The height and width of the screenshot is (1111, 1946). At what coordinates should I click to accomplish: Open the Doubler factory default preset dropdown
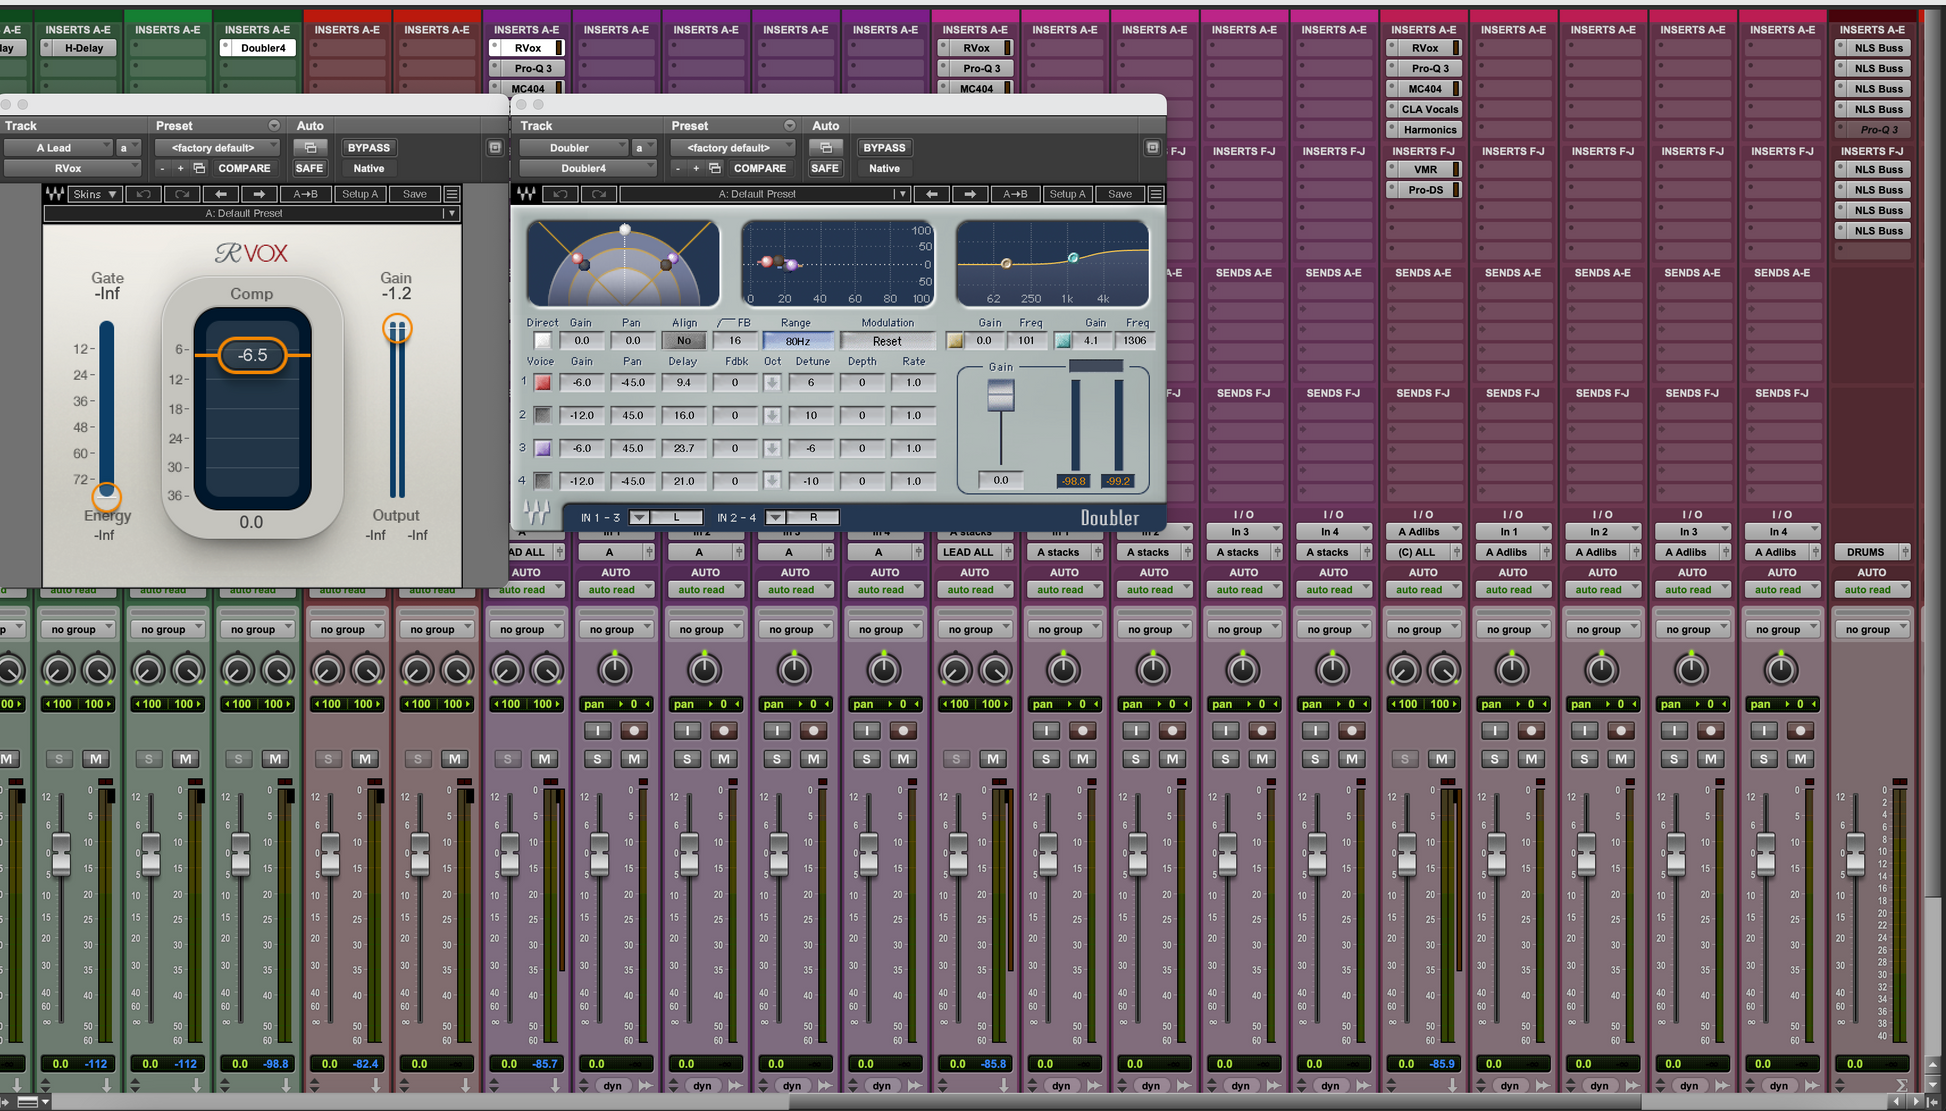click(735, 147)
